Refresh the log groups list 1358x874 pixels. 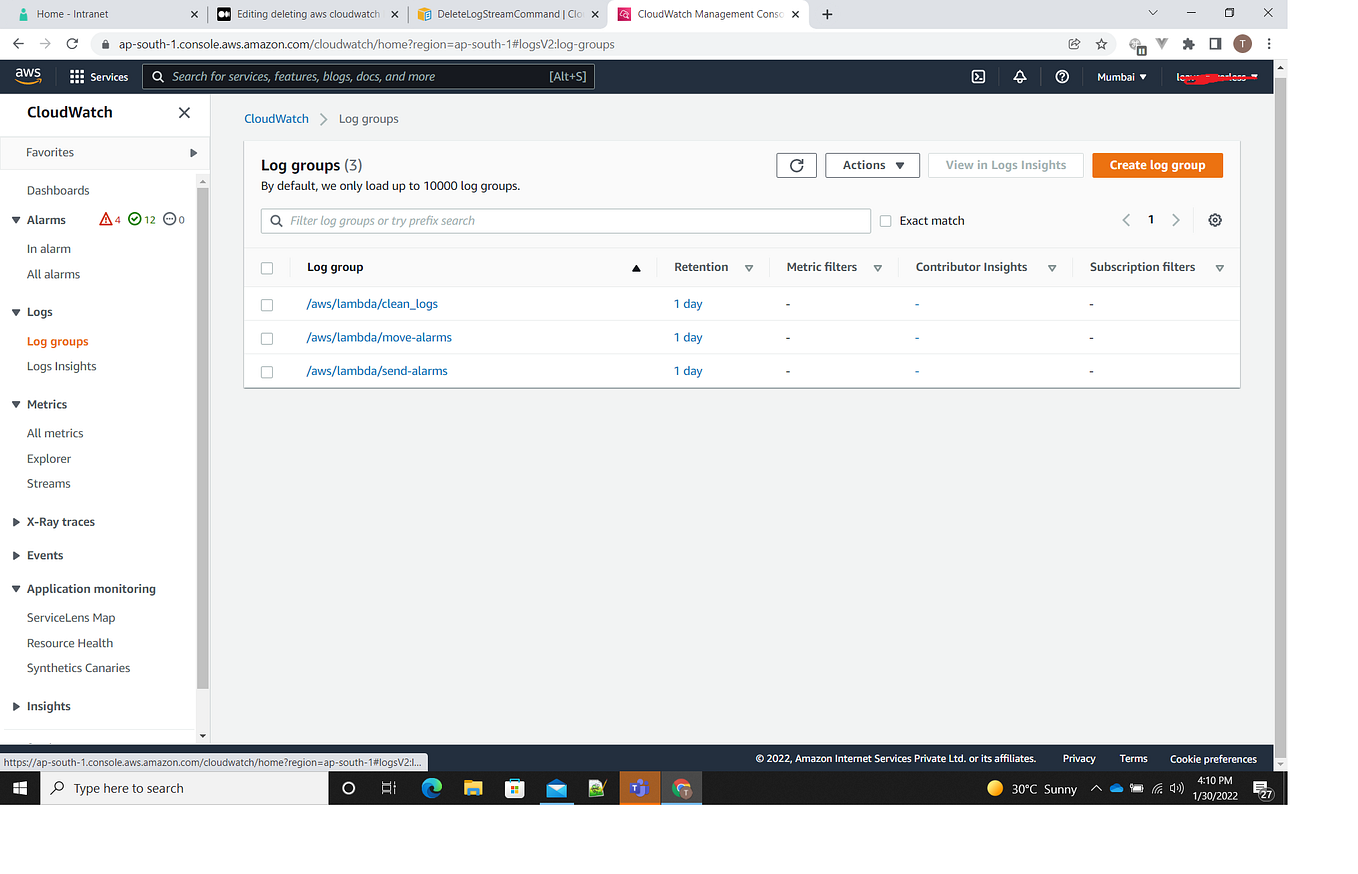tap(796, 165)
